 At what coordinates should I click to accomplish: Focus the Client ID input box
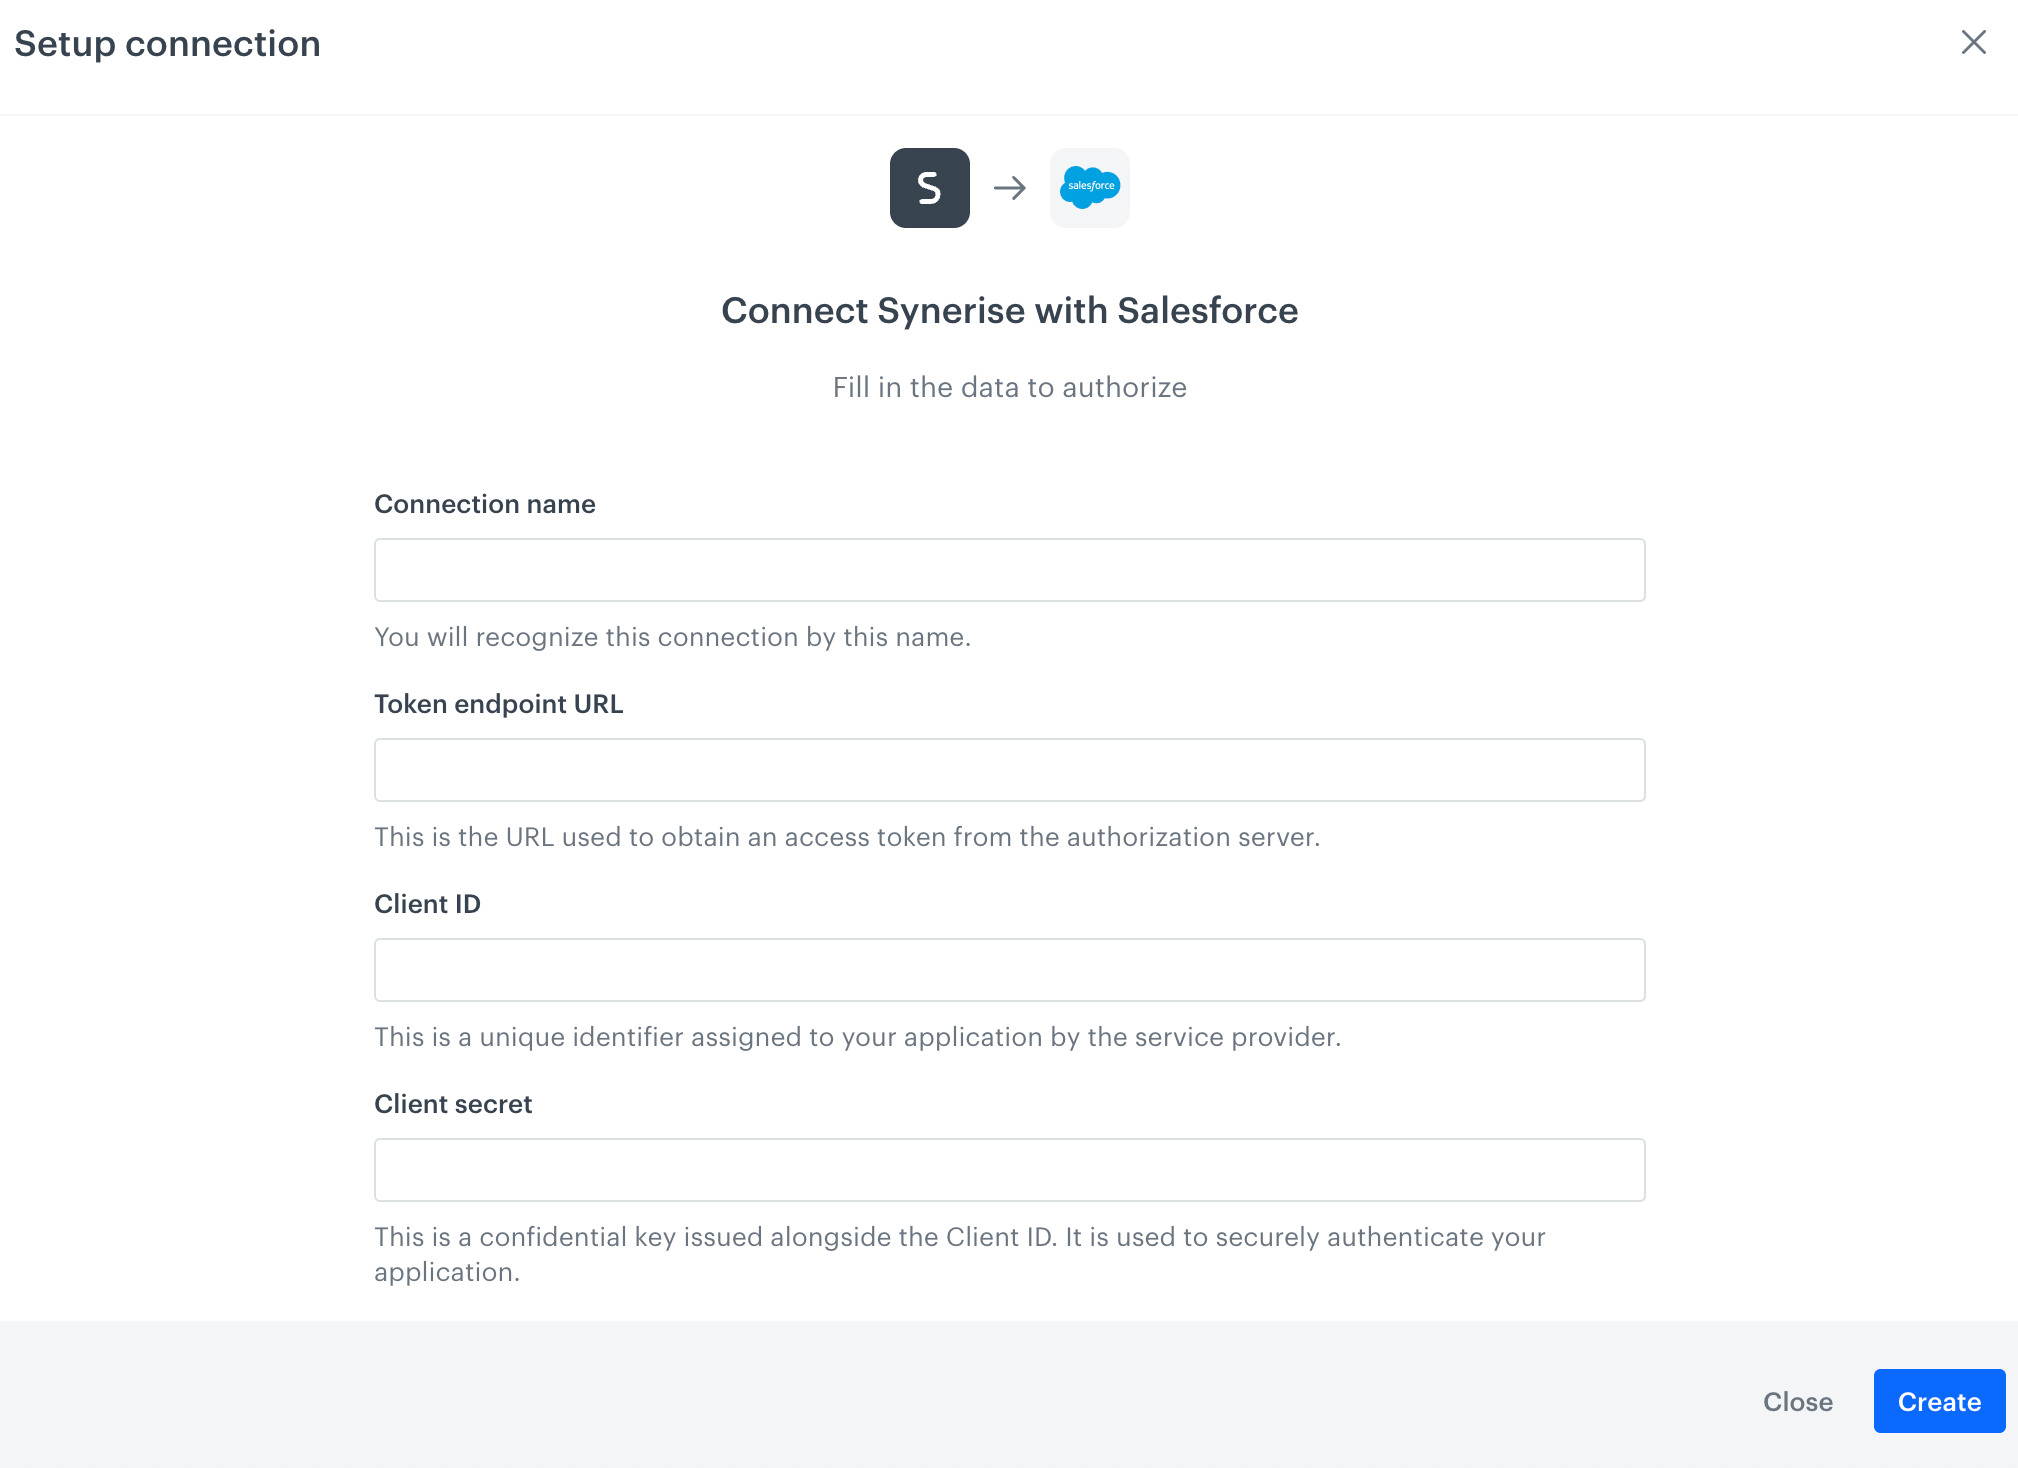tap(1009, 969)
